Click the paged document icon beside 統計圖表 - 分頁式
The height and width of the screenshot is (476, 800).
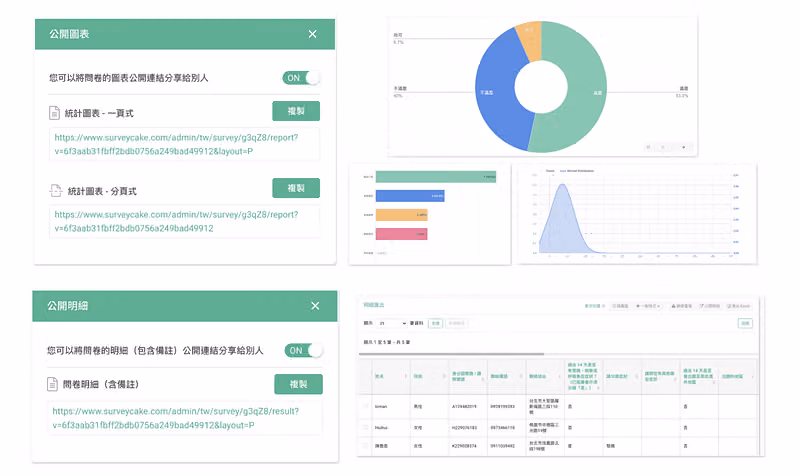[56, 191]
